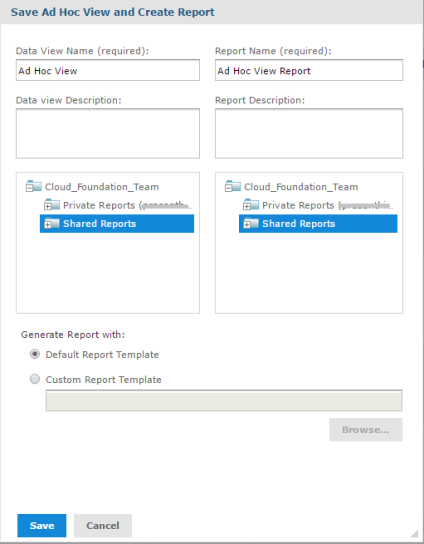Select Cloud_Foundation_Team label in report tree
This screenshot has width=424, height=544.
click(301, 187)
